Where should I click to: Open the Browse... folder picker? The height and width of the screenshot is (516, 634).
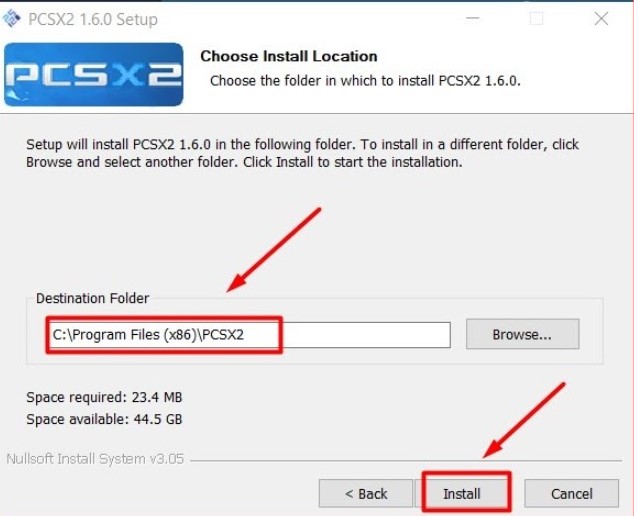click(x=522, y=335)
